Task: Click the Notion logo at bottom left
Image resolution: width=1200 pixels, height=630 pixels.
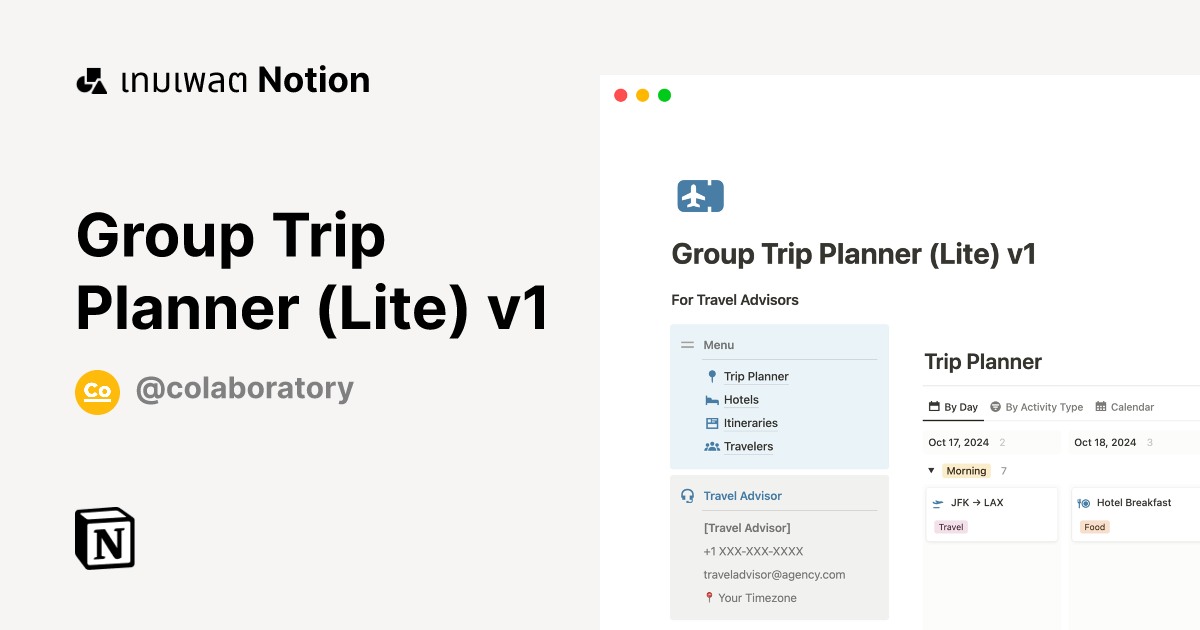Action: click(105, 538)
